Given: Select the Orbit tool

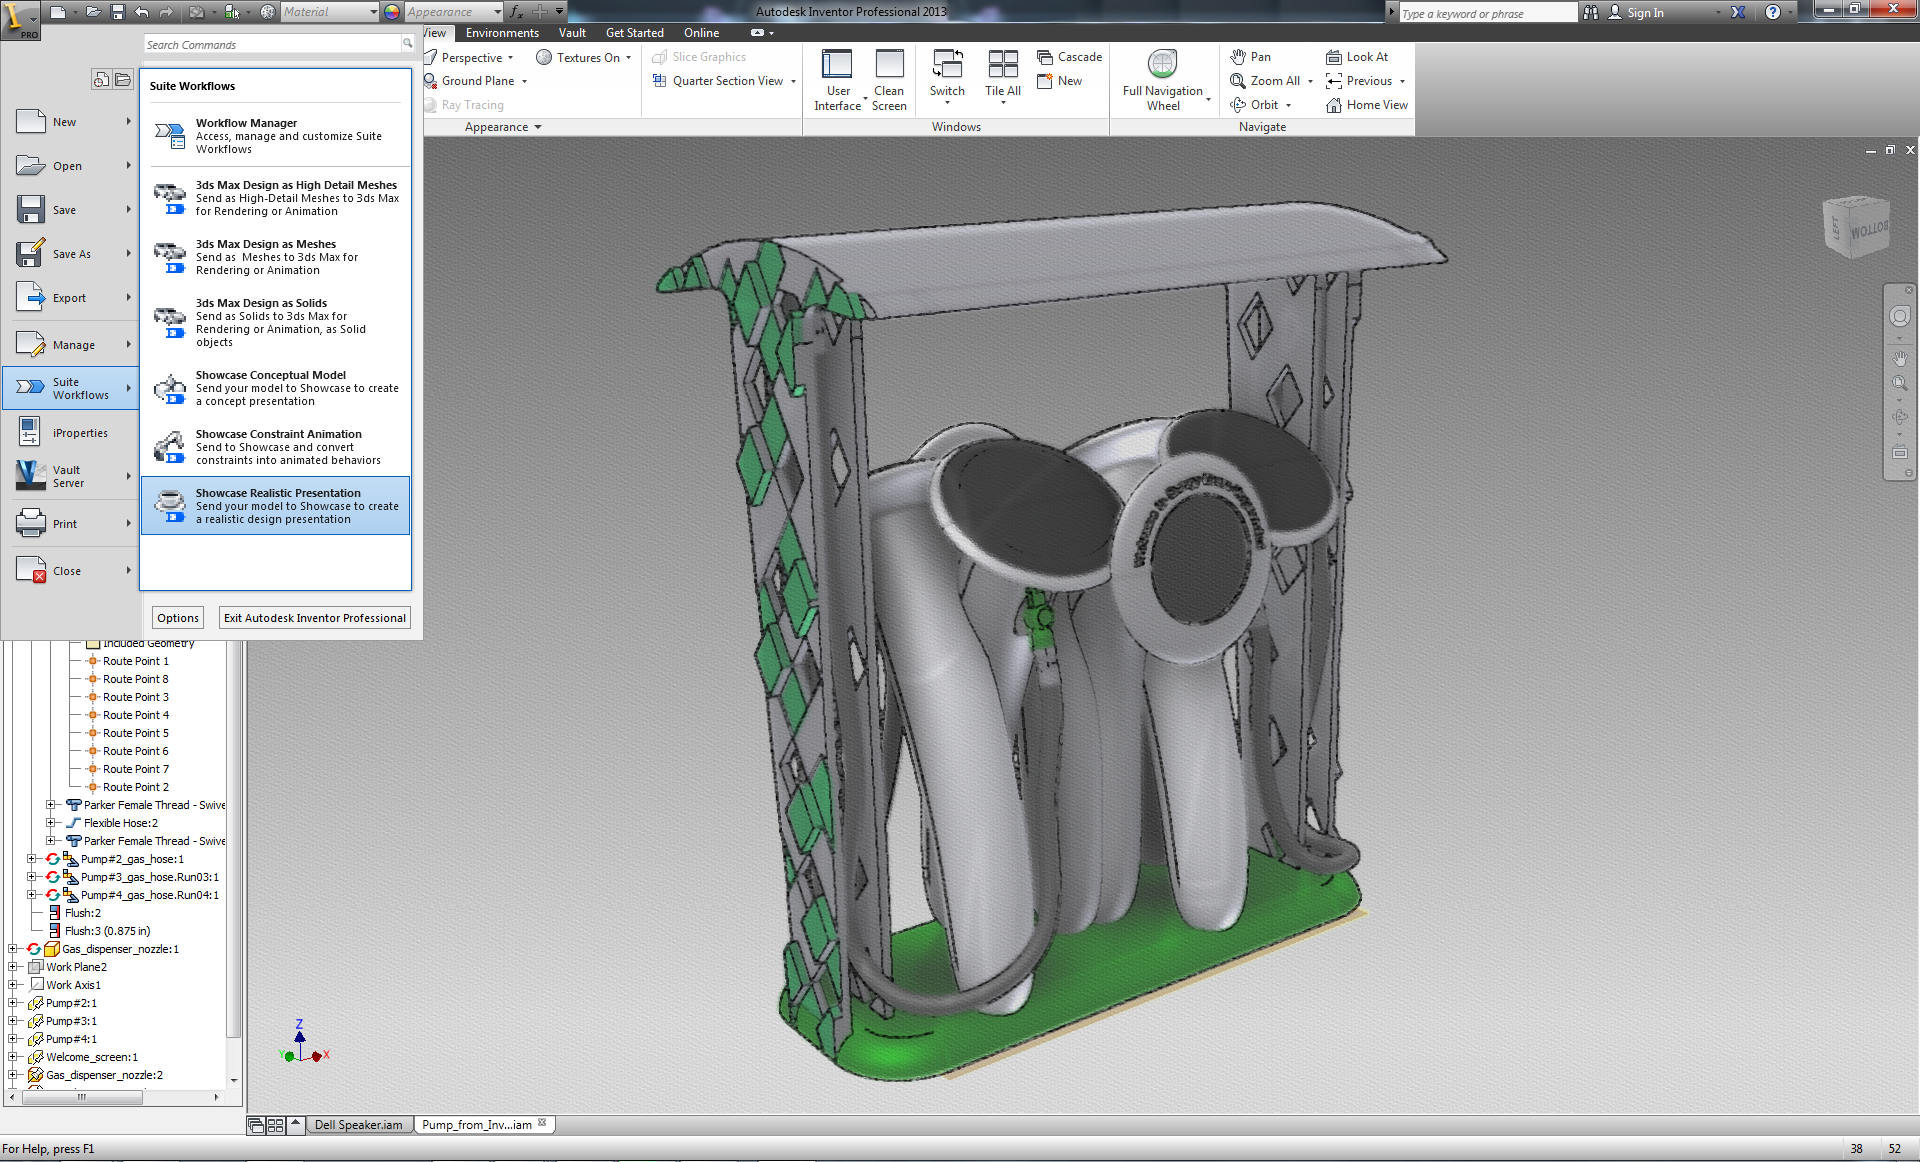Looking at the screenshot, I should click(1254, 105).
